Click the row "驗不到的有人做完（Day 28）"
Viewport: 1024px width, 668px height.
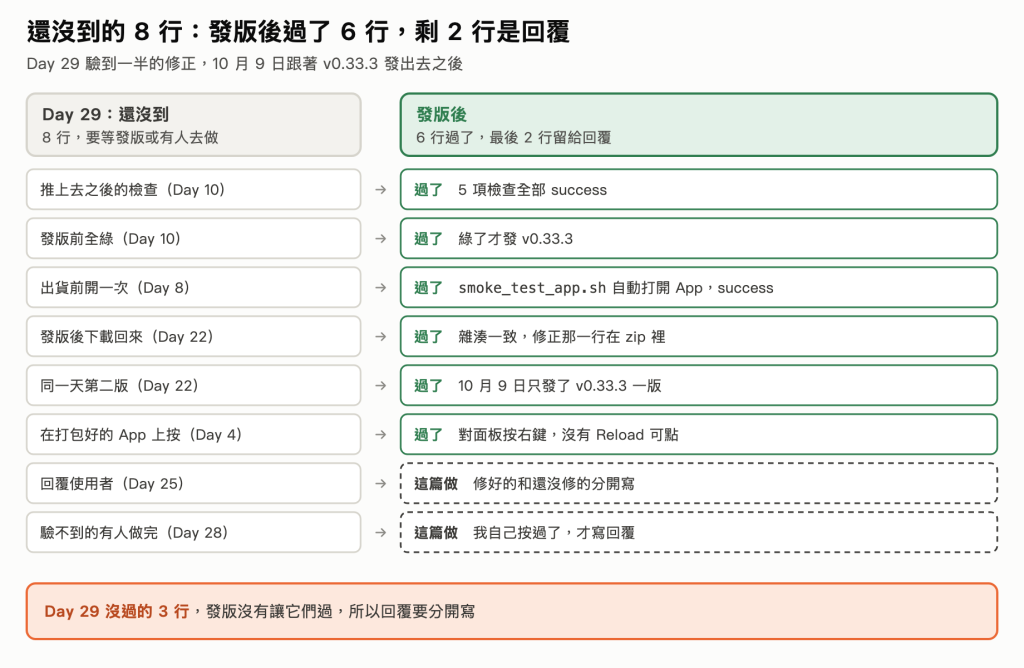point(193,532)
